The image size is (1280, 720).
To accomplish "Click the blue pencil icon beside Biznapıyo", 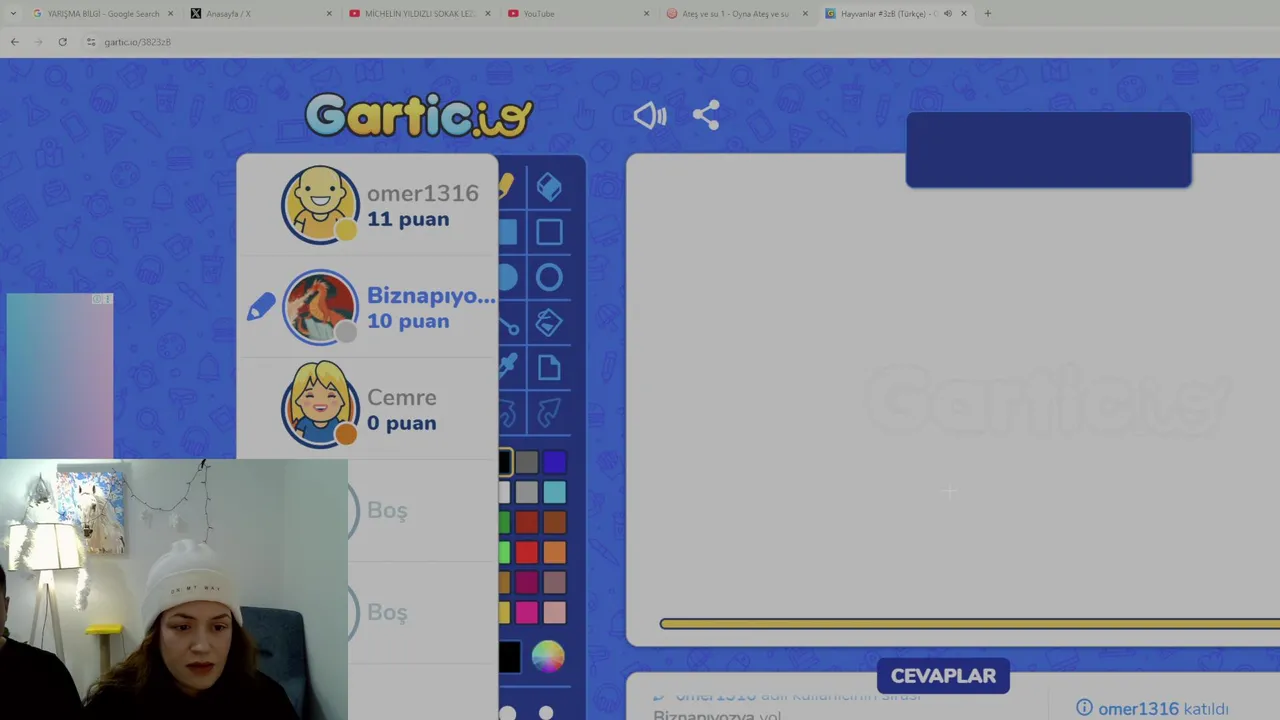I will (x=260, y=307).
